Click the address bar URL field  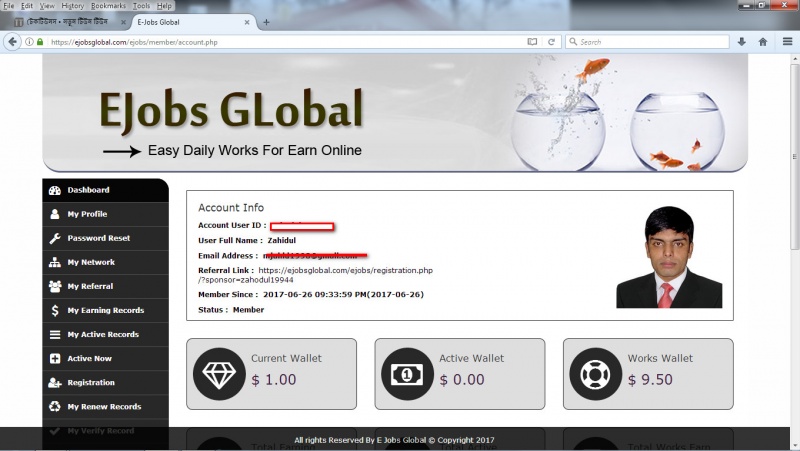286,42
